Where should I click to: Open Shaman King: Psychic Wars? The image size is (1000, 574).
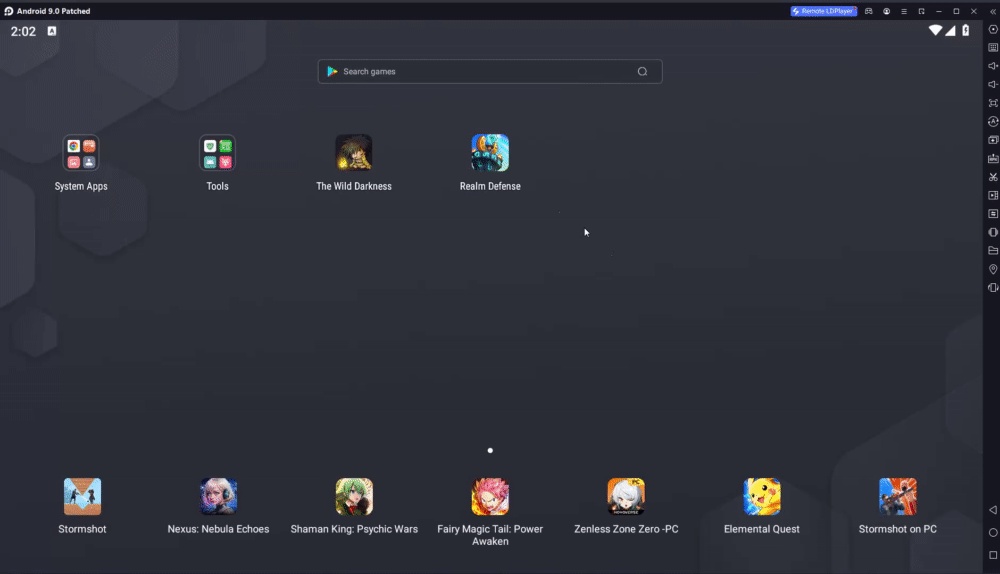tap(354, 496)
